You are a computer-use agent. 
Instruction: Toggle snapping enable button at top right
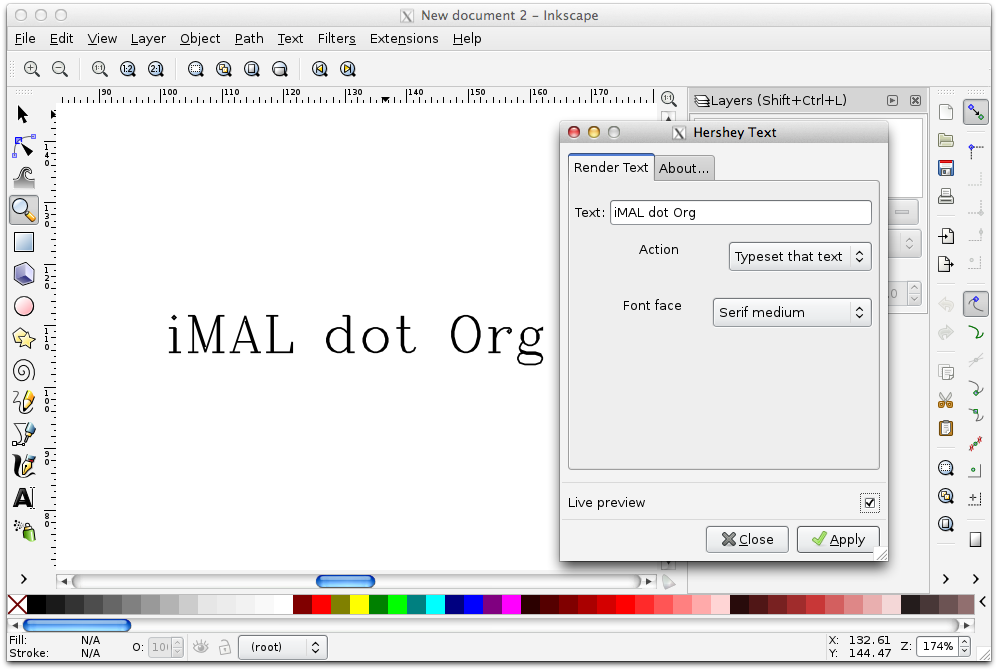click(x=975, y=113)
